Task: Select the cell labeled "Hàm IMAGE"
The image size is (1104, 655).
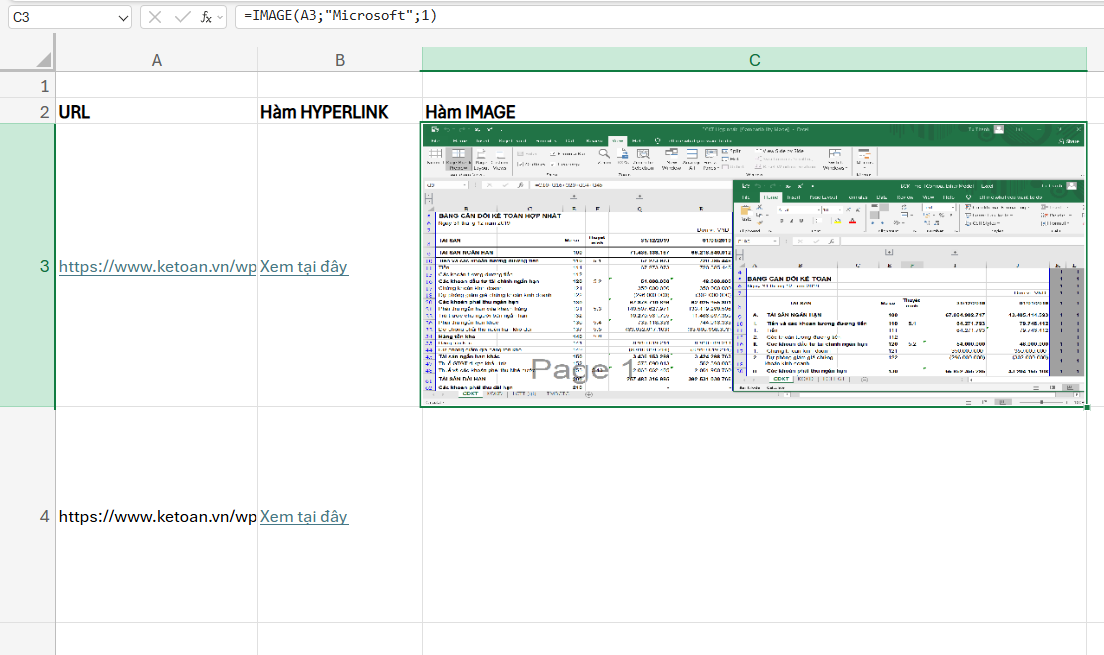Action: pos(470,112)
